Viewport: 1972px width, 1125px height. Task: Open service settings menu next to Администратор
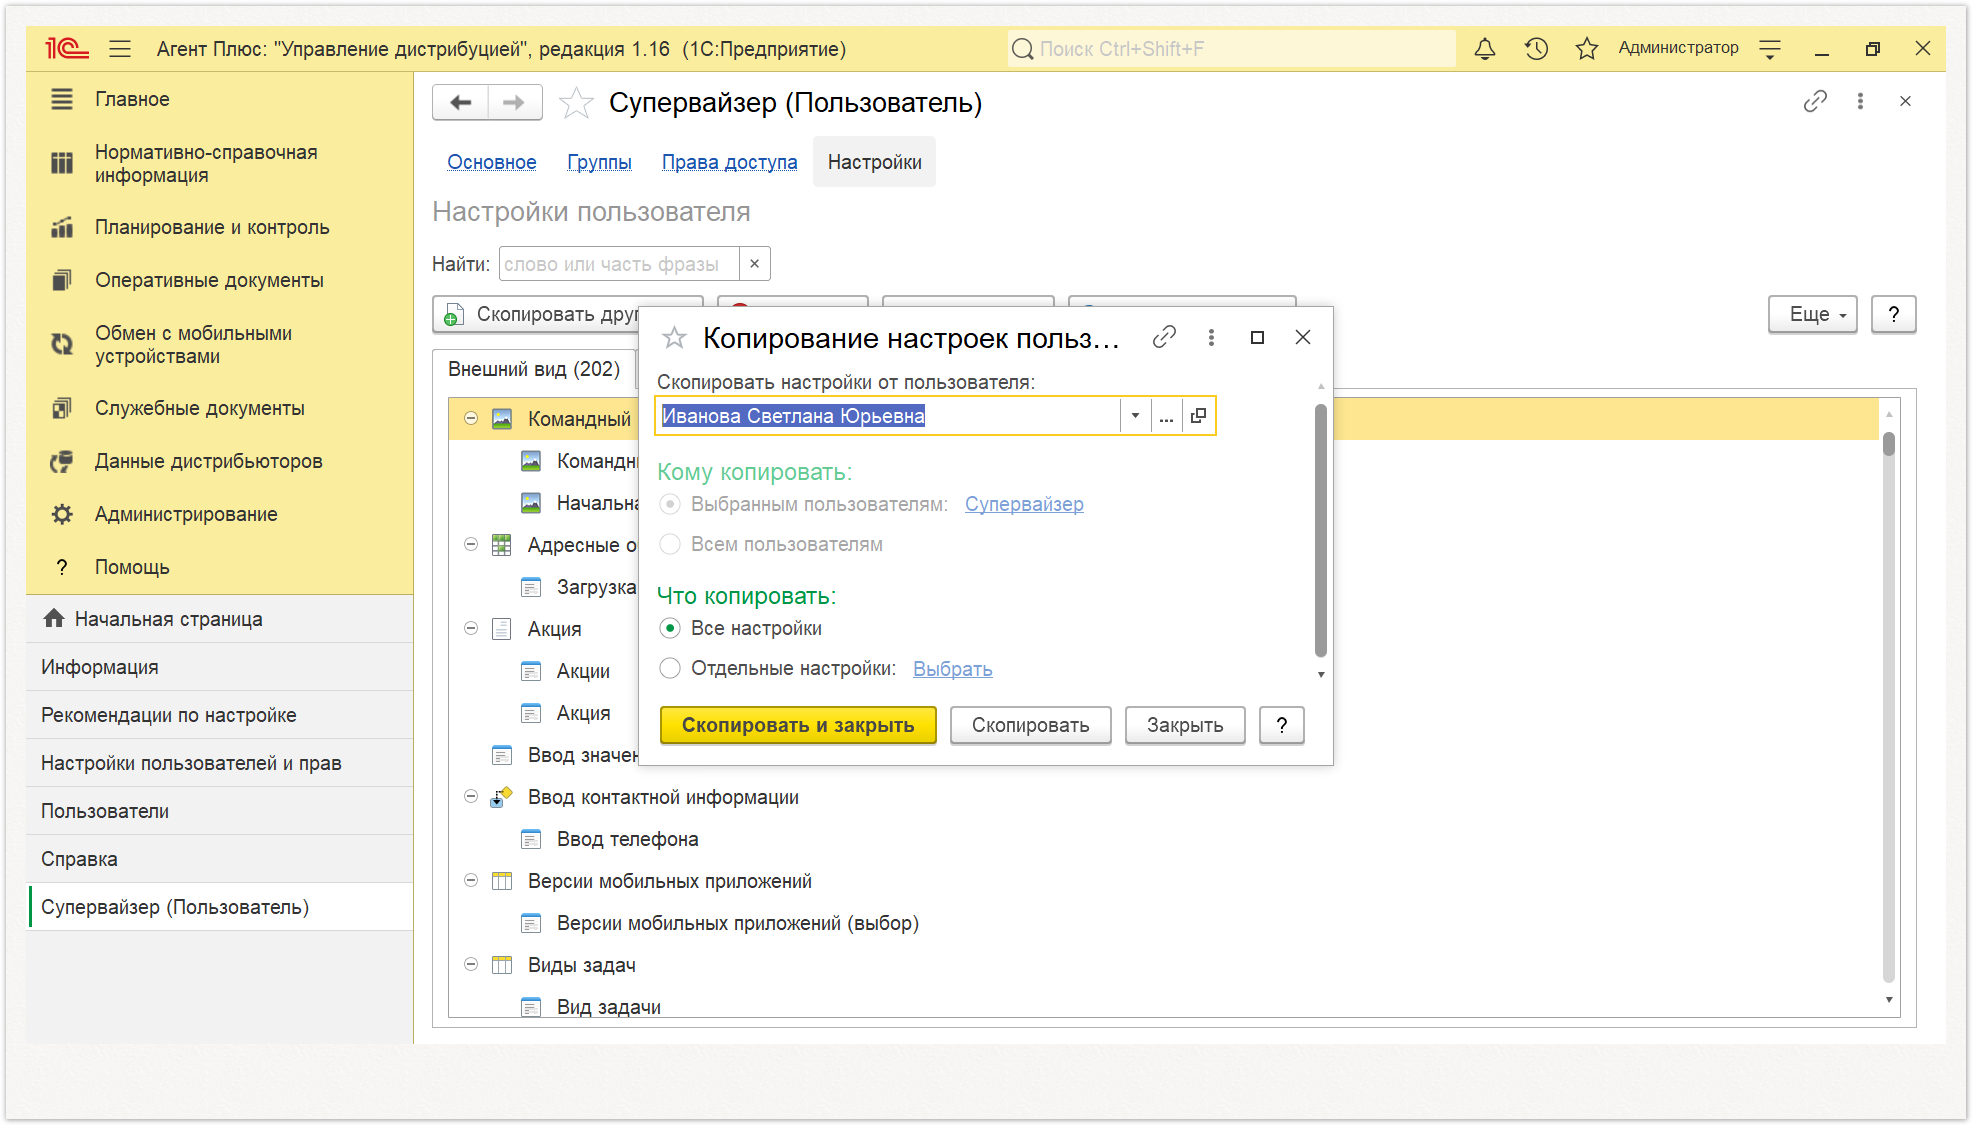tap(1770, 49)
